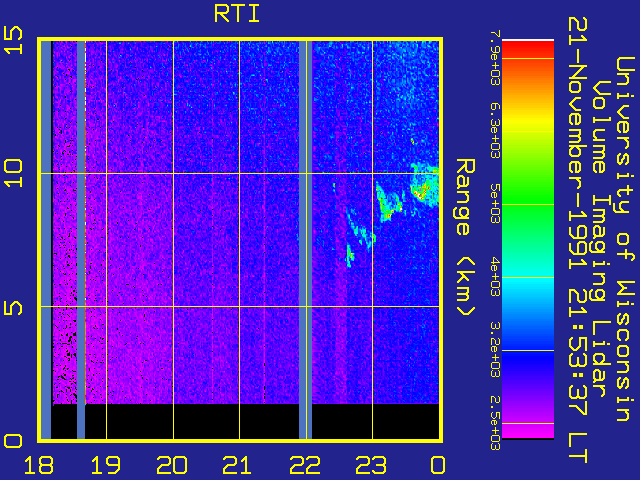Click the hour 22 time axis label

point(304,465)
